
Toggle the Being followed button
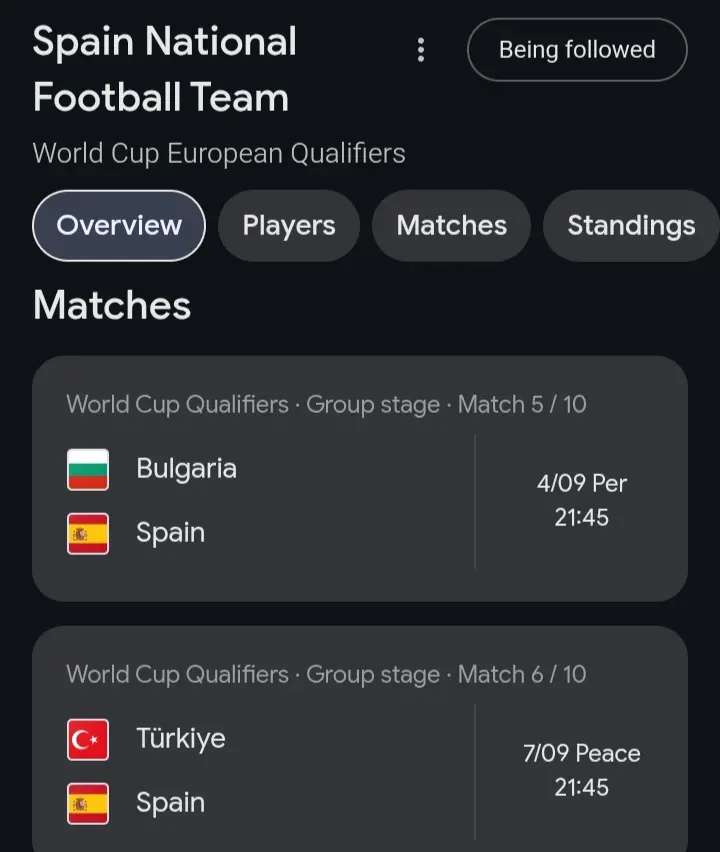point(577,50)
